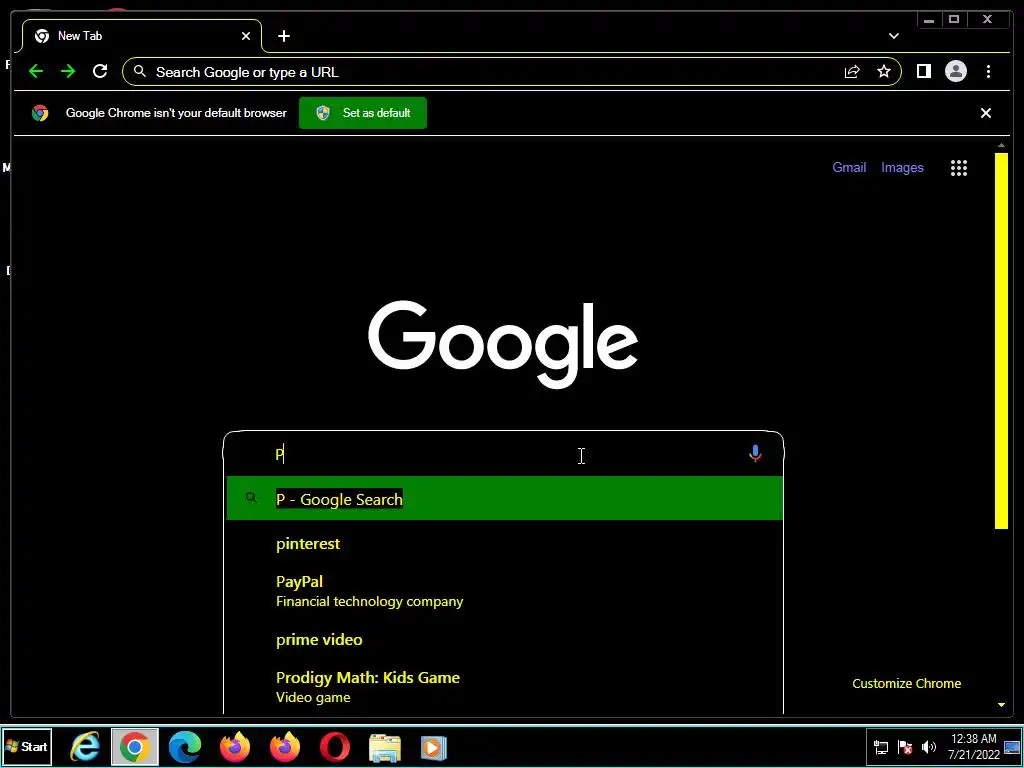Go back using the green back arrow
Screen dimensions: 1024x768
tap(36, 71)
